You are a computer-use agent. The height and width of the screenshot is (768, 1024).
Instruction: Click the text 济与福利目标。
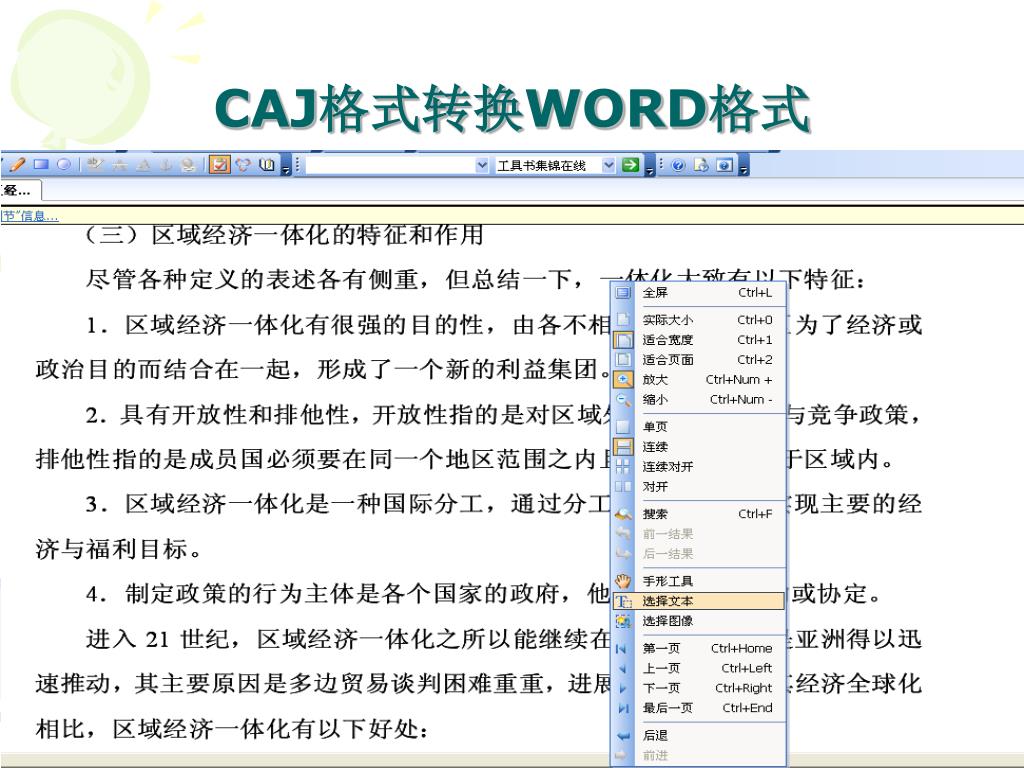tap(119, 549)
